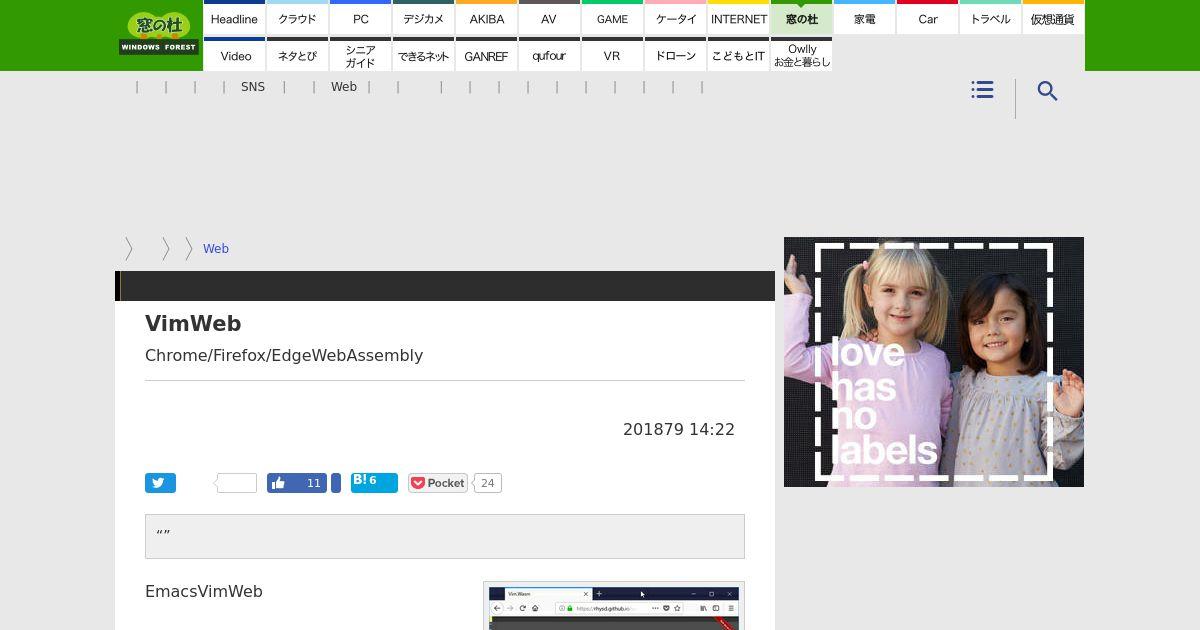Click the date text 201879 14:22
The width and height of the screenshot is (1200, 630).
(x=679, y=429)
